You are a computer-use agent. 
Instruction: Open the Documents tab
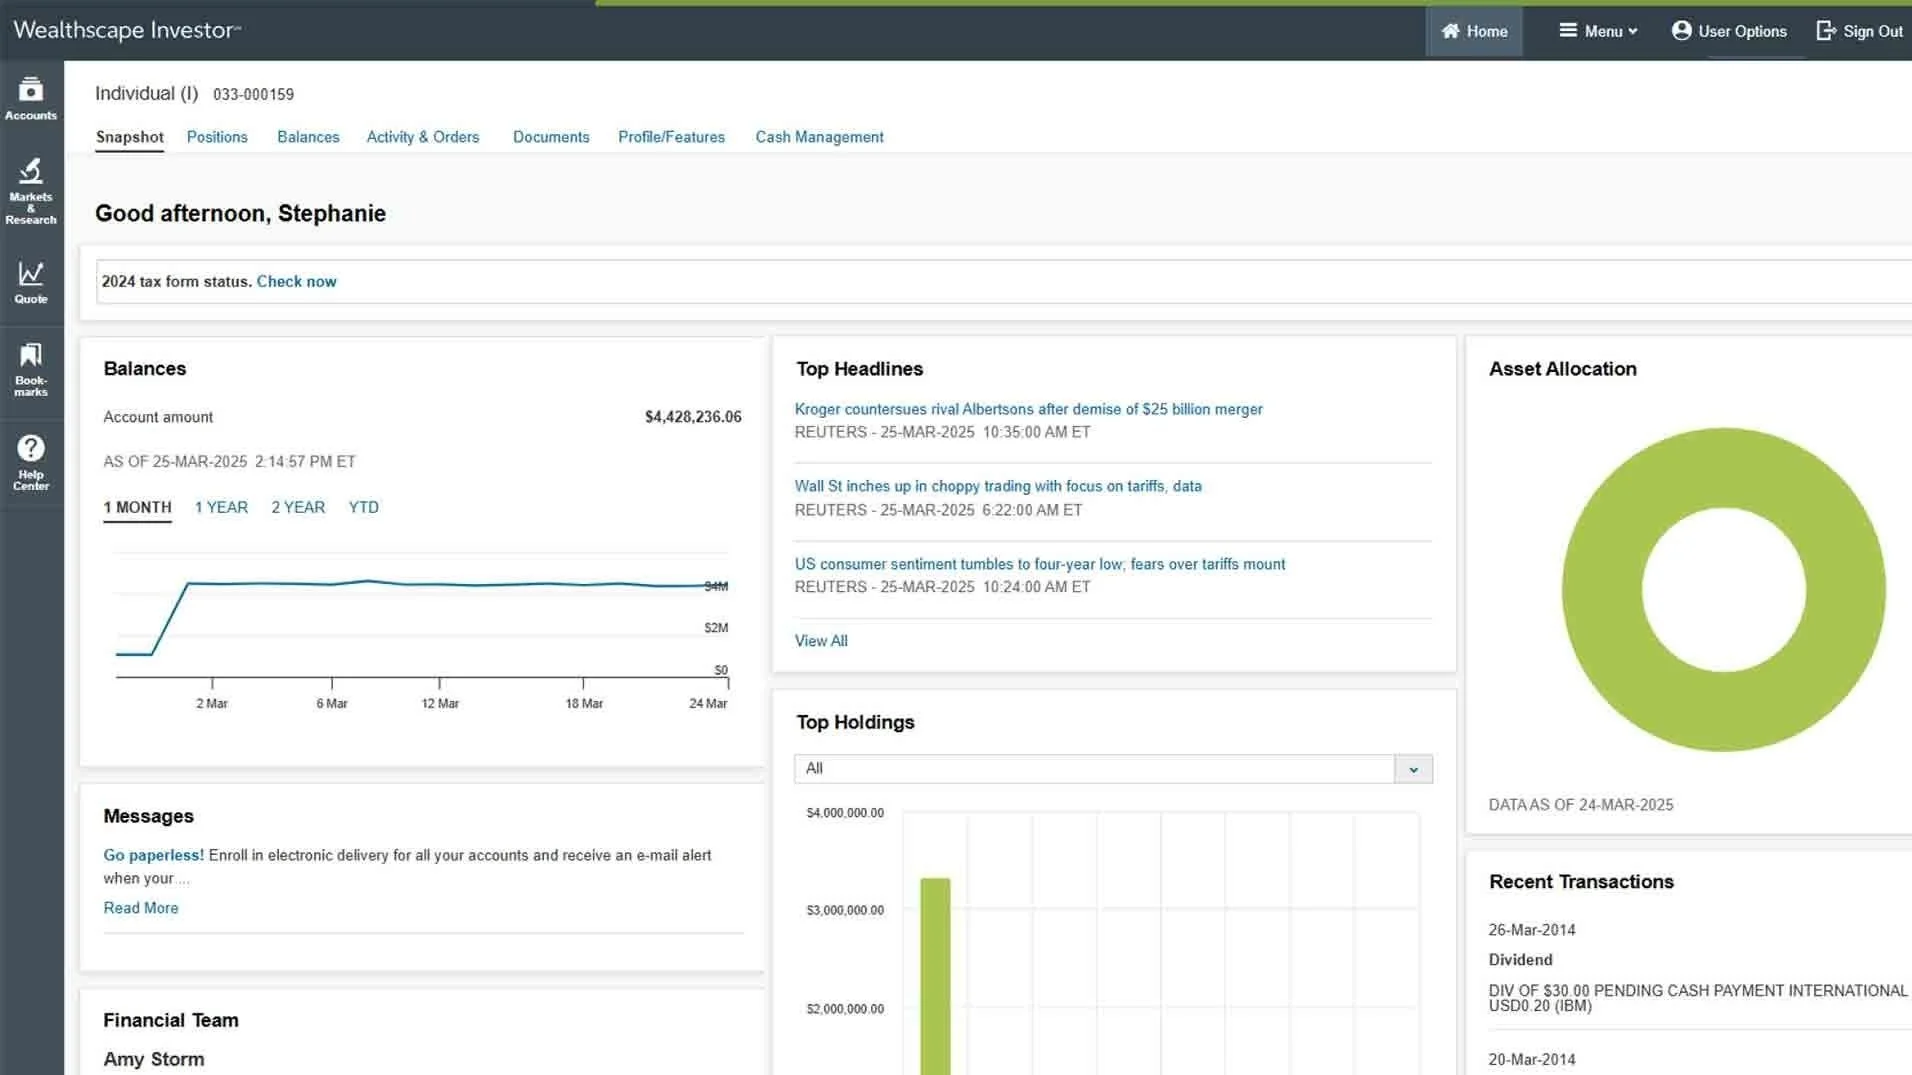[x=551, y=137]
